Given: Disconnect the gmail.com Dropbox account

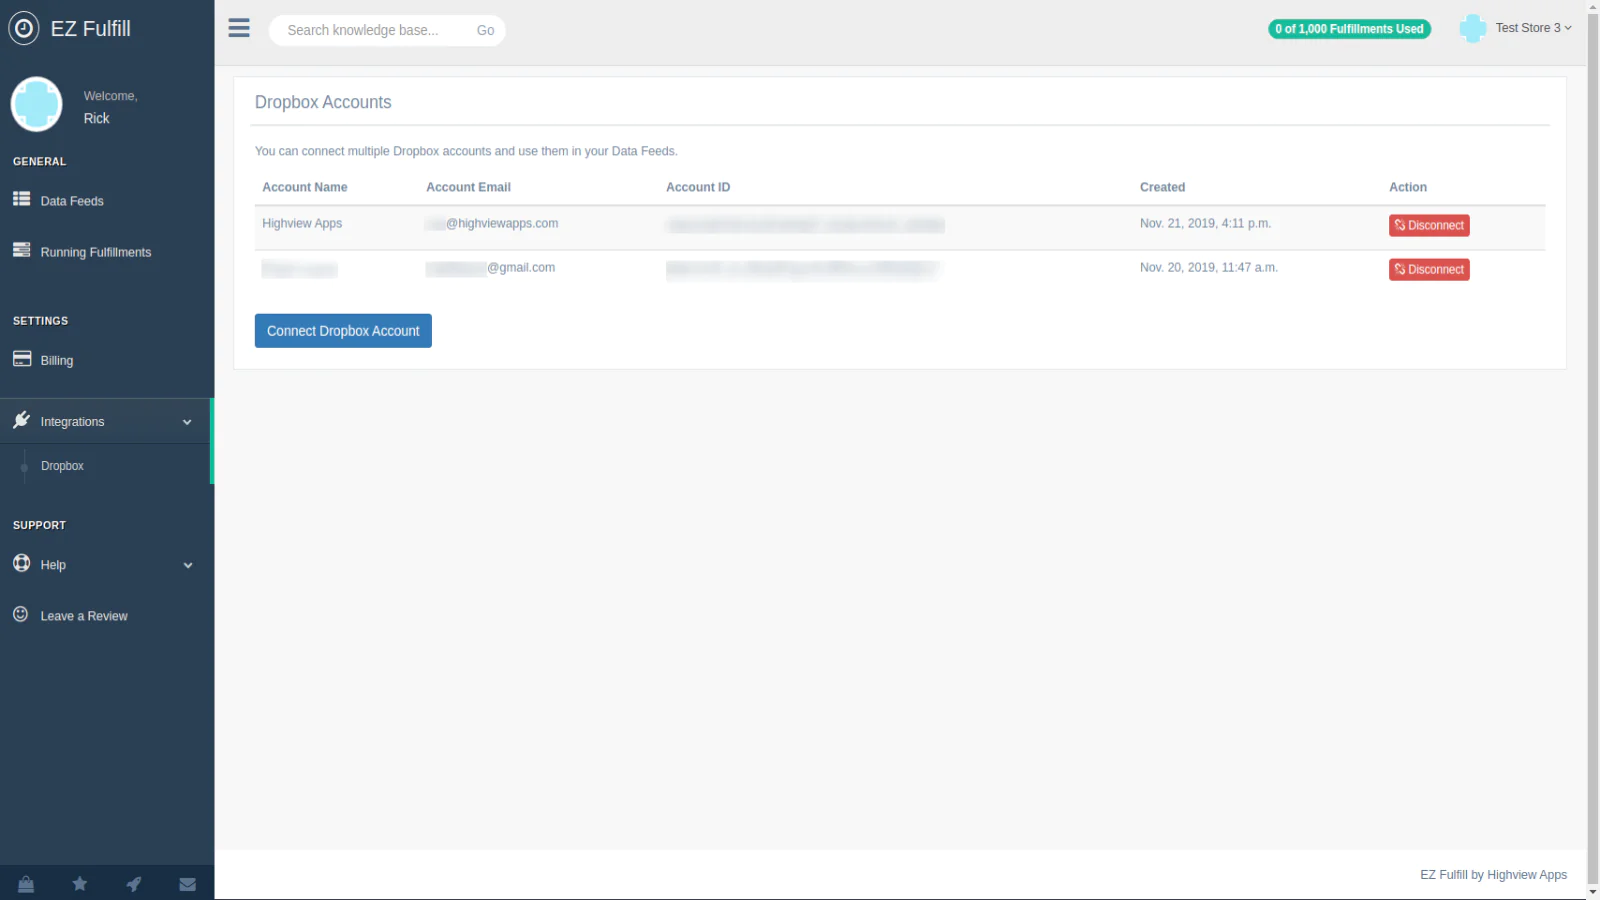Looking at the screenshot, I should tap(1429, 270).
